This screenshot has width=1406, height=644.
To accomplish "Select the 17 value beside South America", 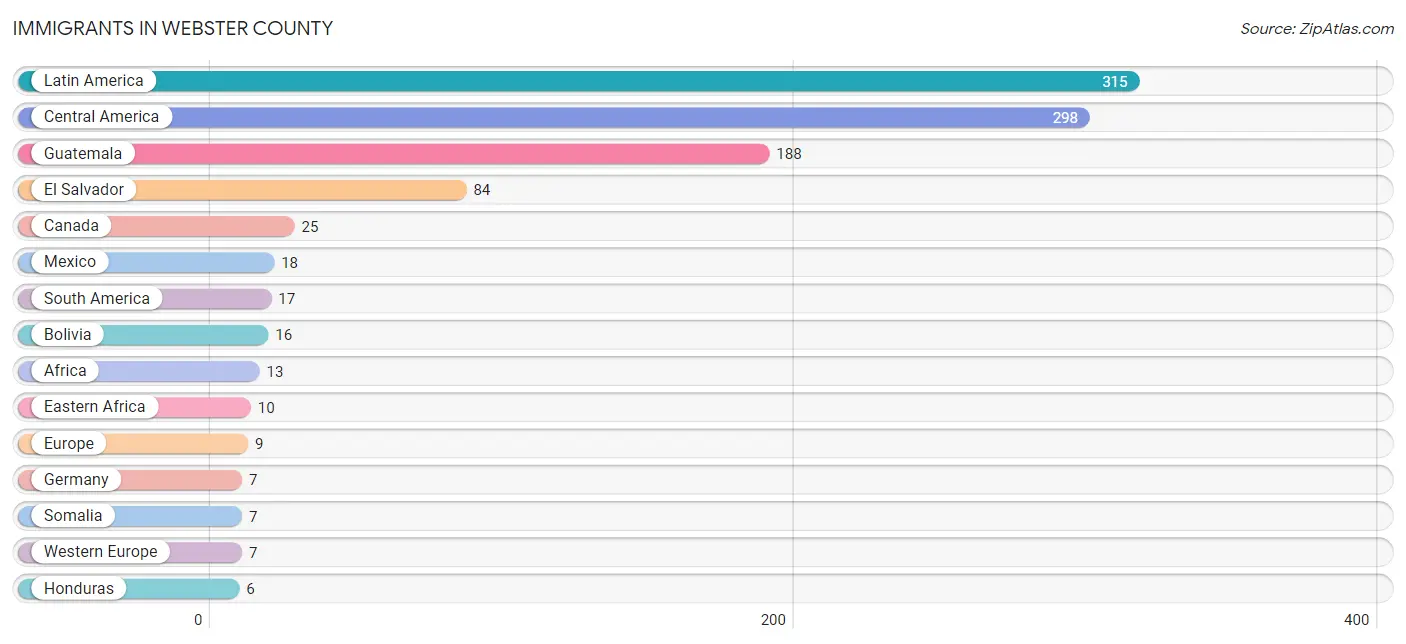I will [287, 299].
